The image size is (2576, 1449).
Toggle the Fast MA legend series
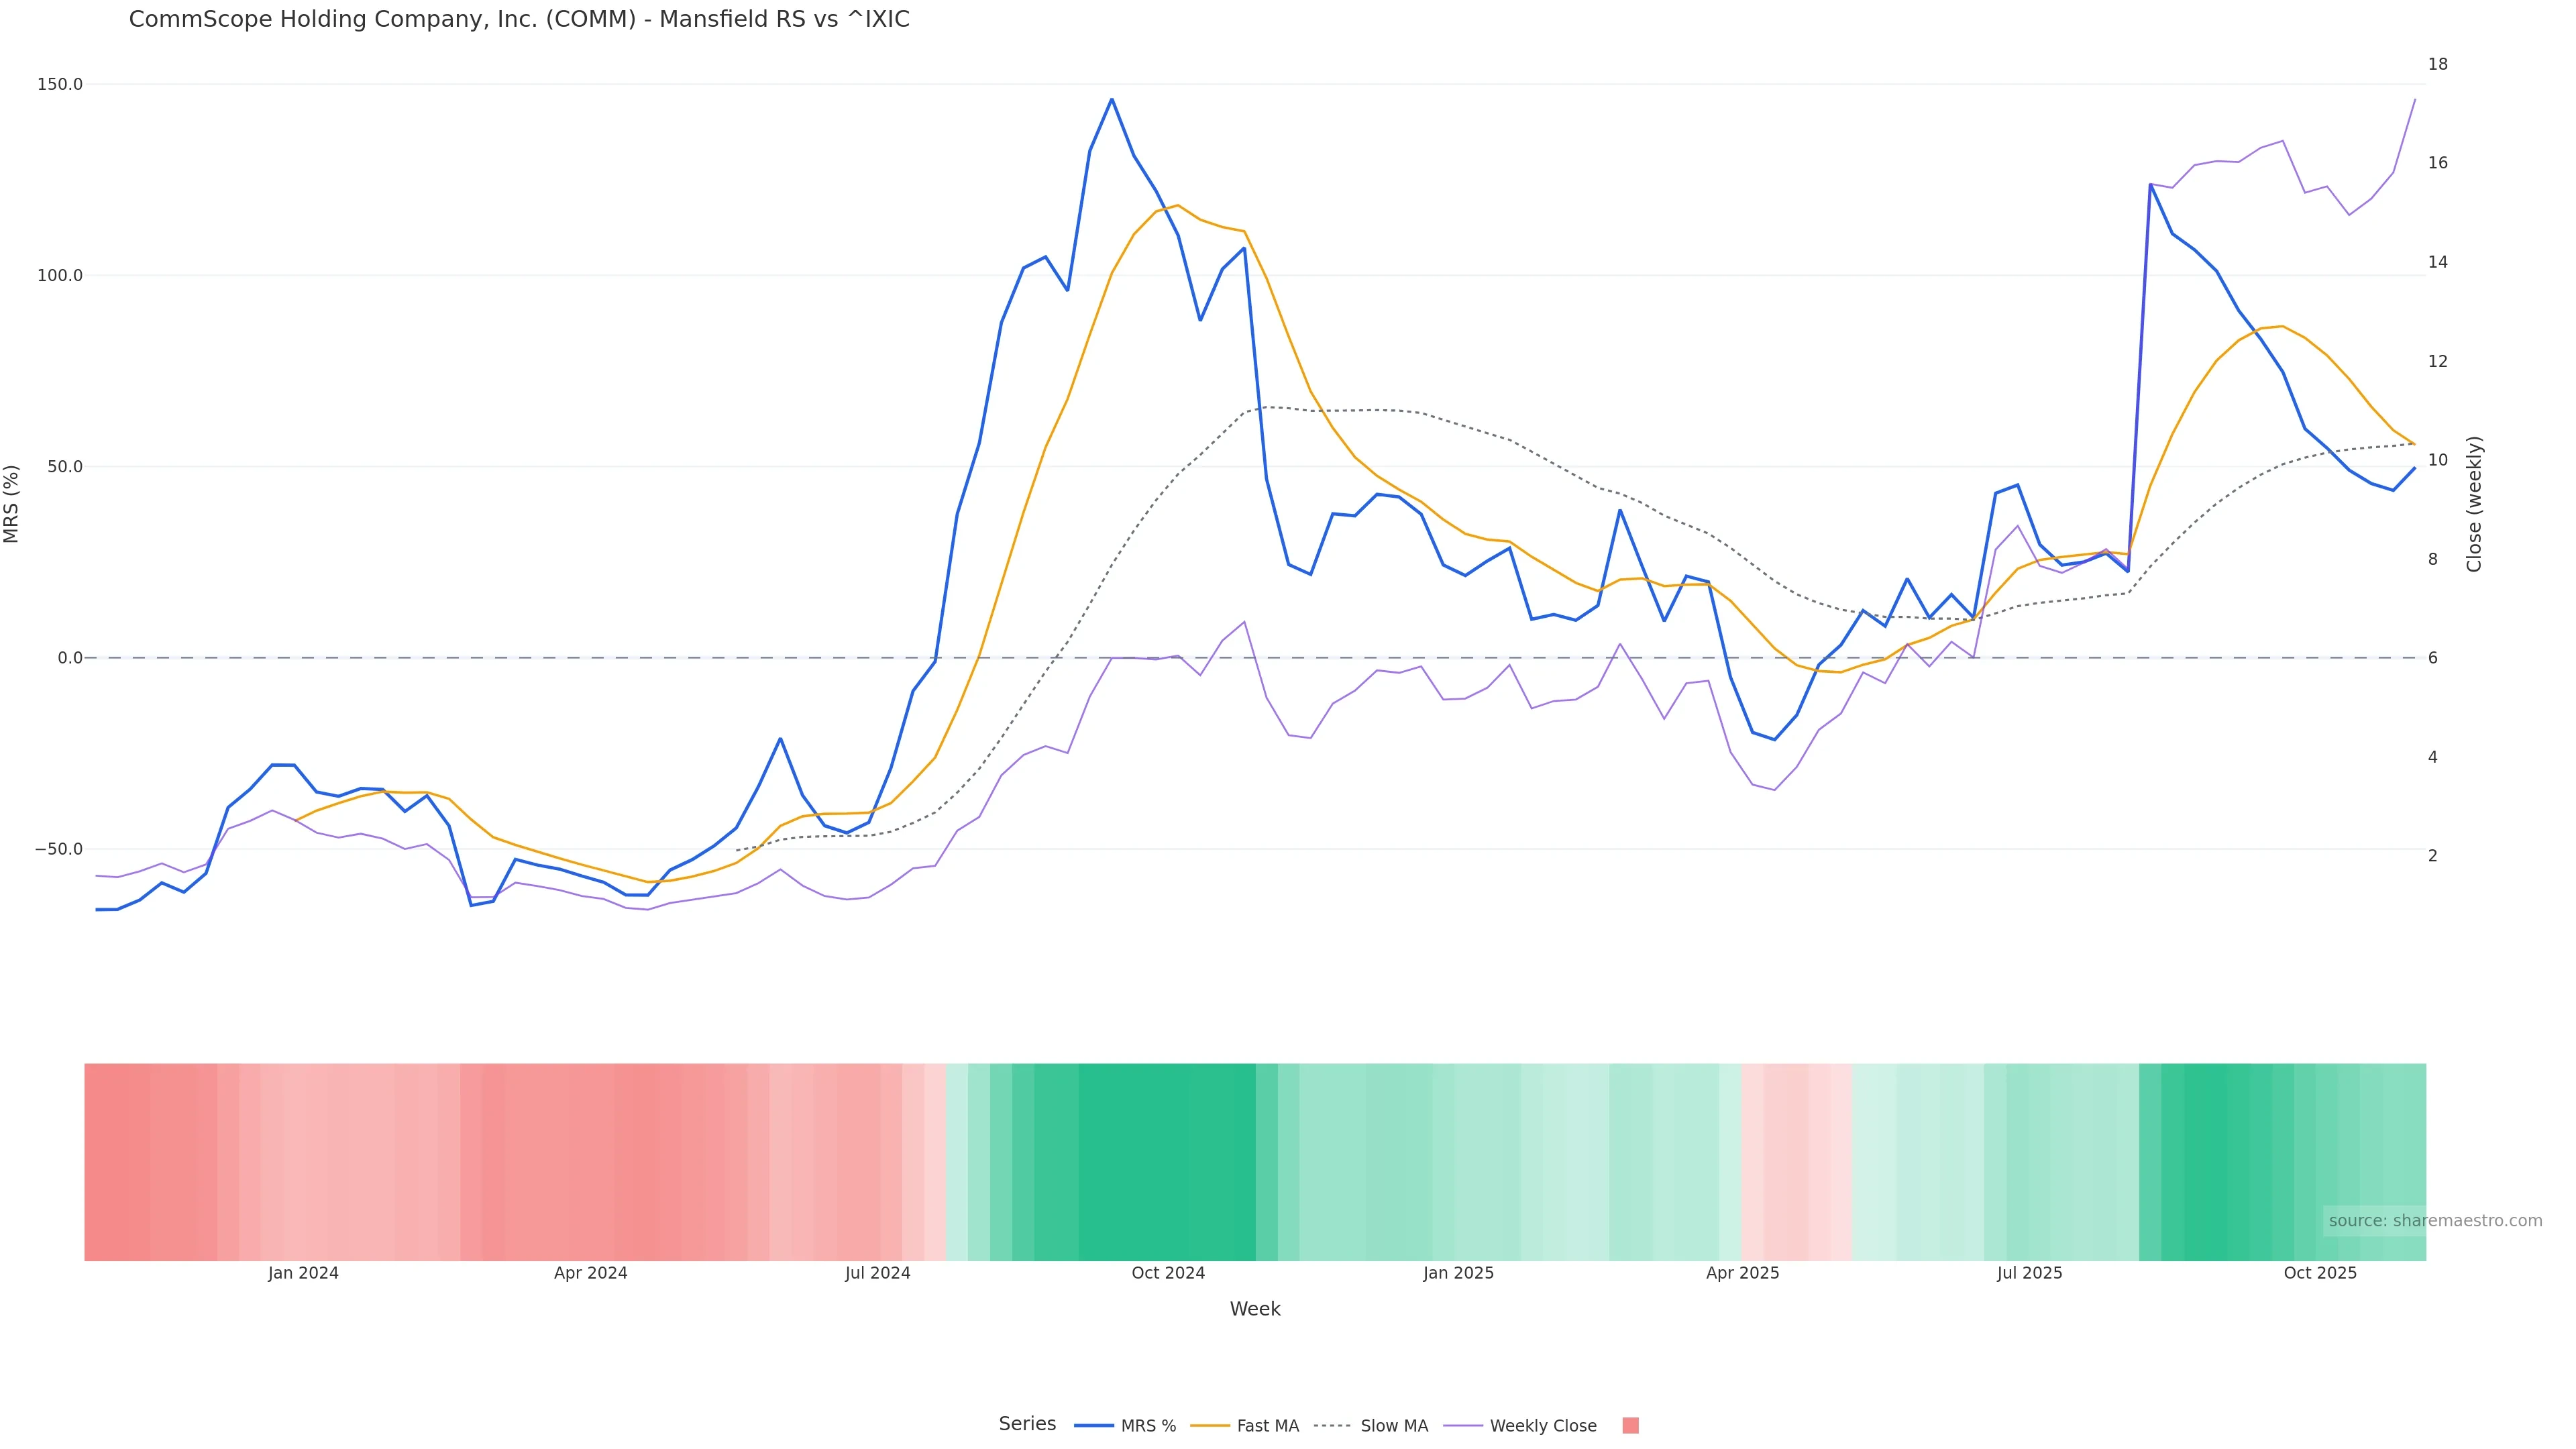click(1267, 1426)
